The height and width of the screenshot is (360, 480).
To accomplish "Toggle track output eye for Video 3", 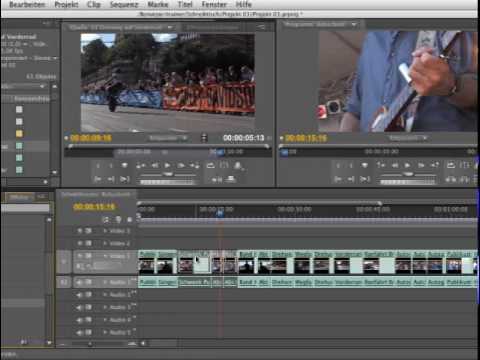I will coord(80,231).
